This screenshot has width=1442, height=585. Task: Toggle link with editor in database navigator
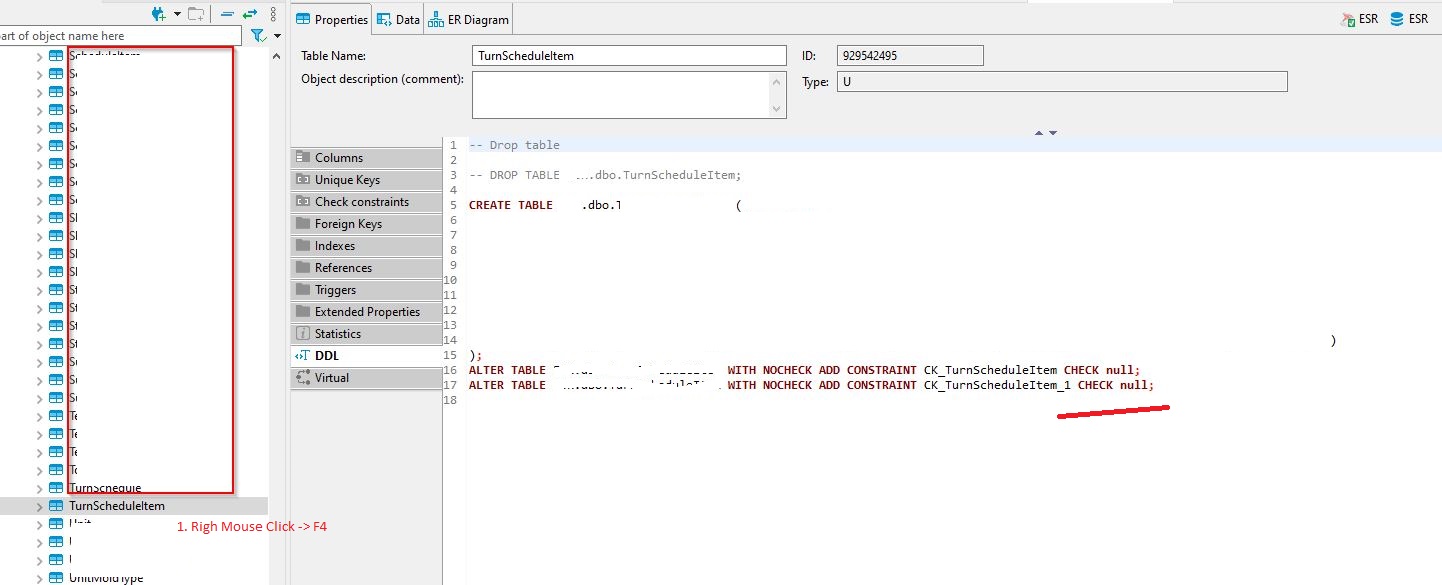(250, 13)
